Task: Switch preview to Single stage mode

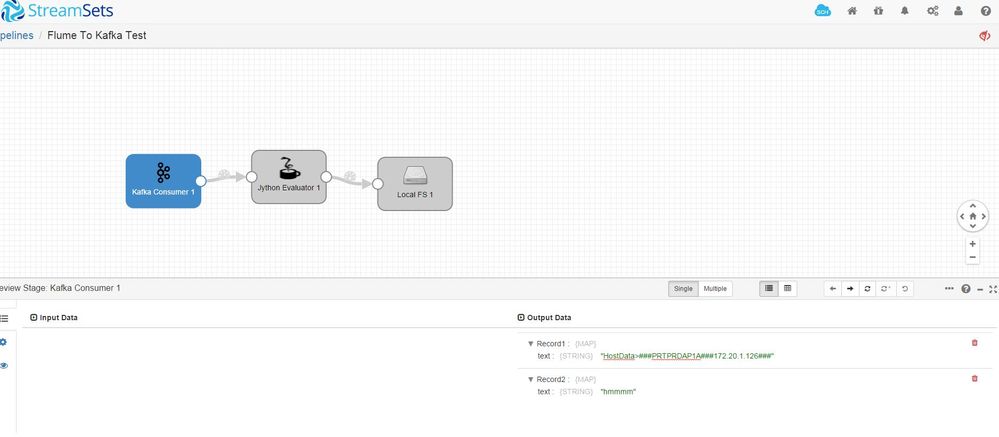Action: pyautogui.click(x=683, y=289)
